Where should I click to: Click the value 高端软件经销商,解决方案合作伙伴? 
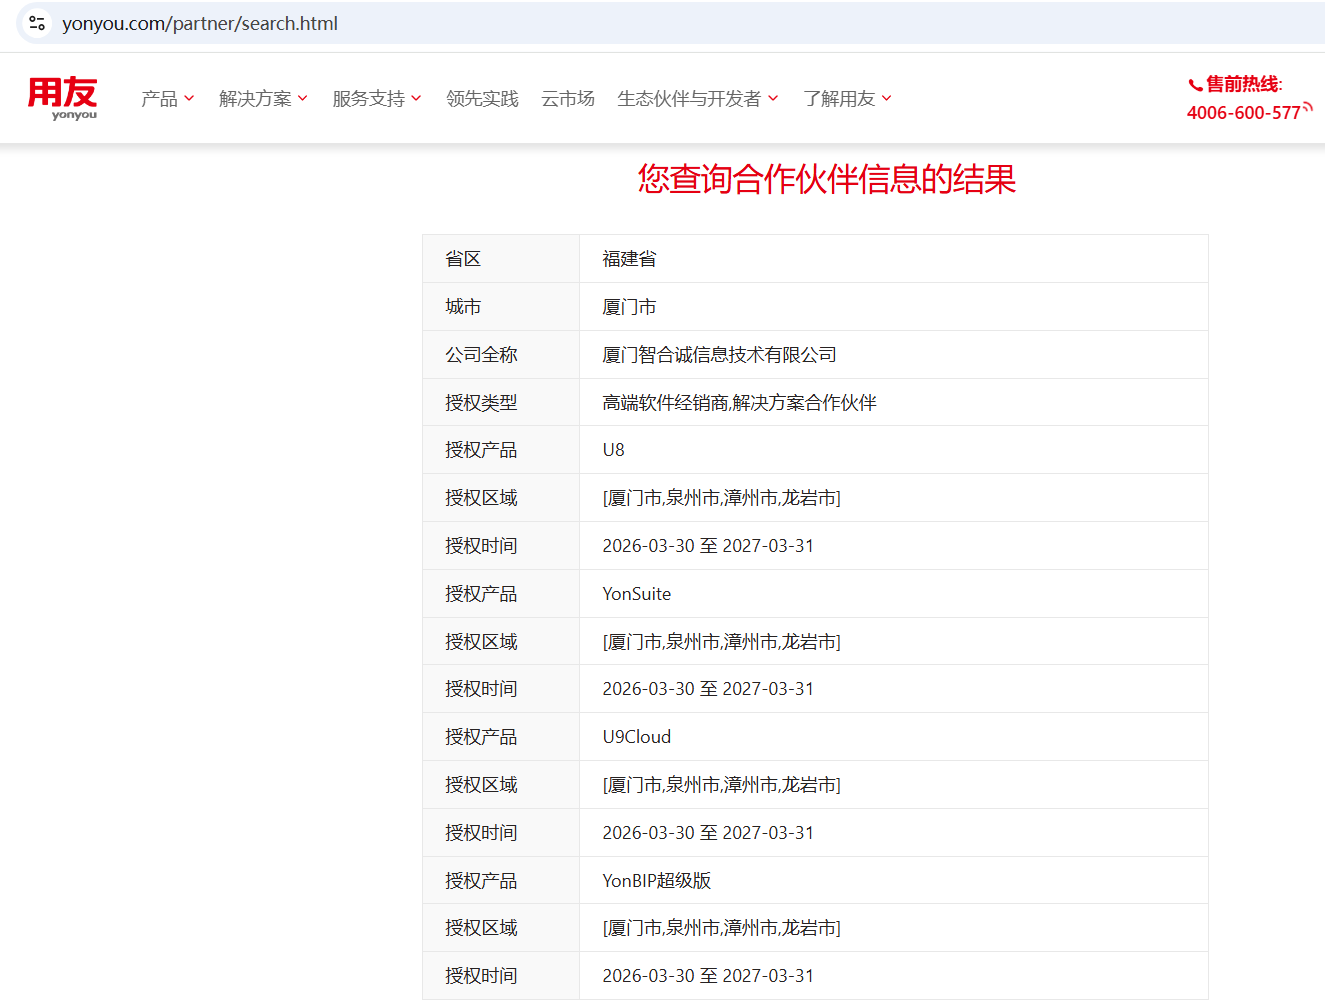[x=739, y=403]
